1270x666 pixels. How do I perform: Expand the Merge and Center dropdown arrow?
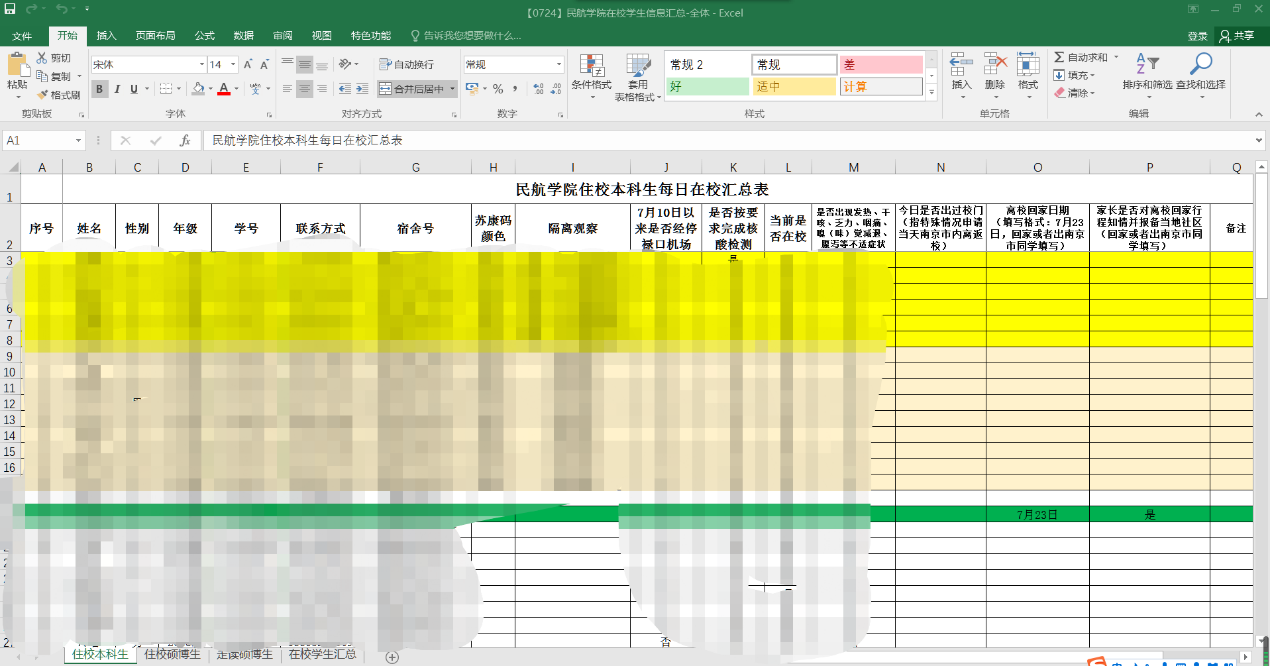click(x=453, y=89)
